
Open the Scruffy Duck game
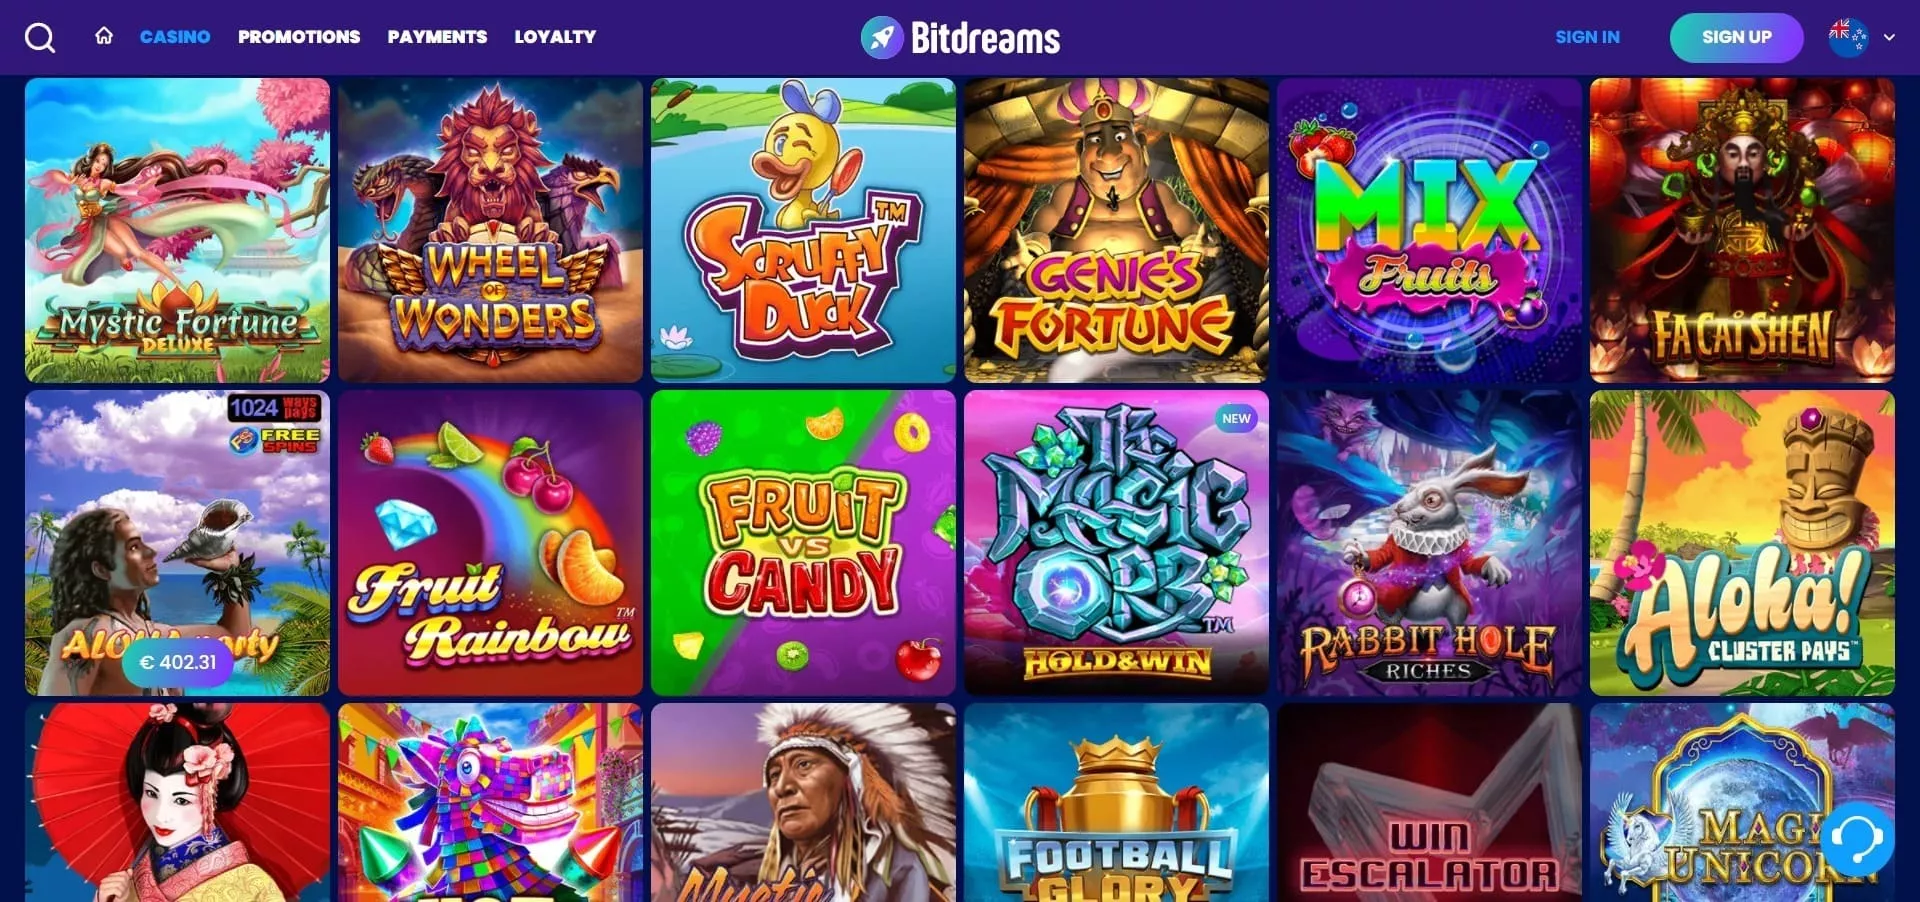[803, 230]
